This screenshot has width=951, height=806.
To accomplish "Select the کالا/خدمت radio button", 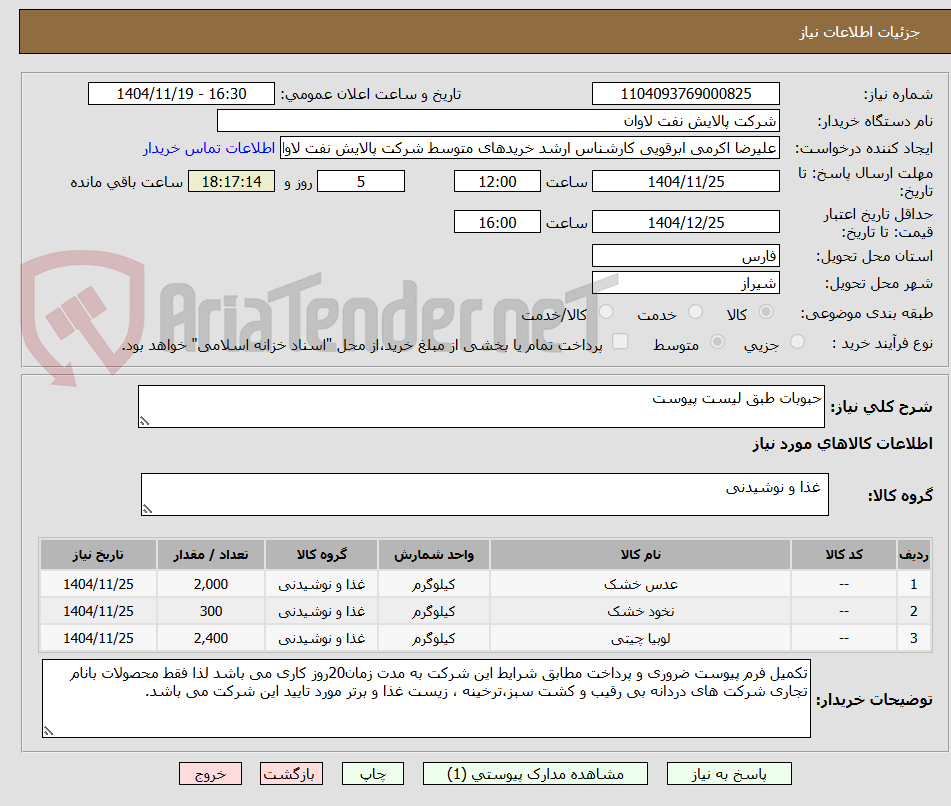I will point(606,312).
